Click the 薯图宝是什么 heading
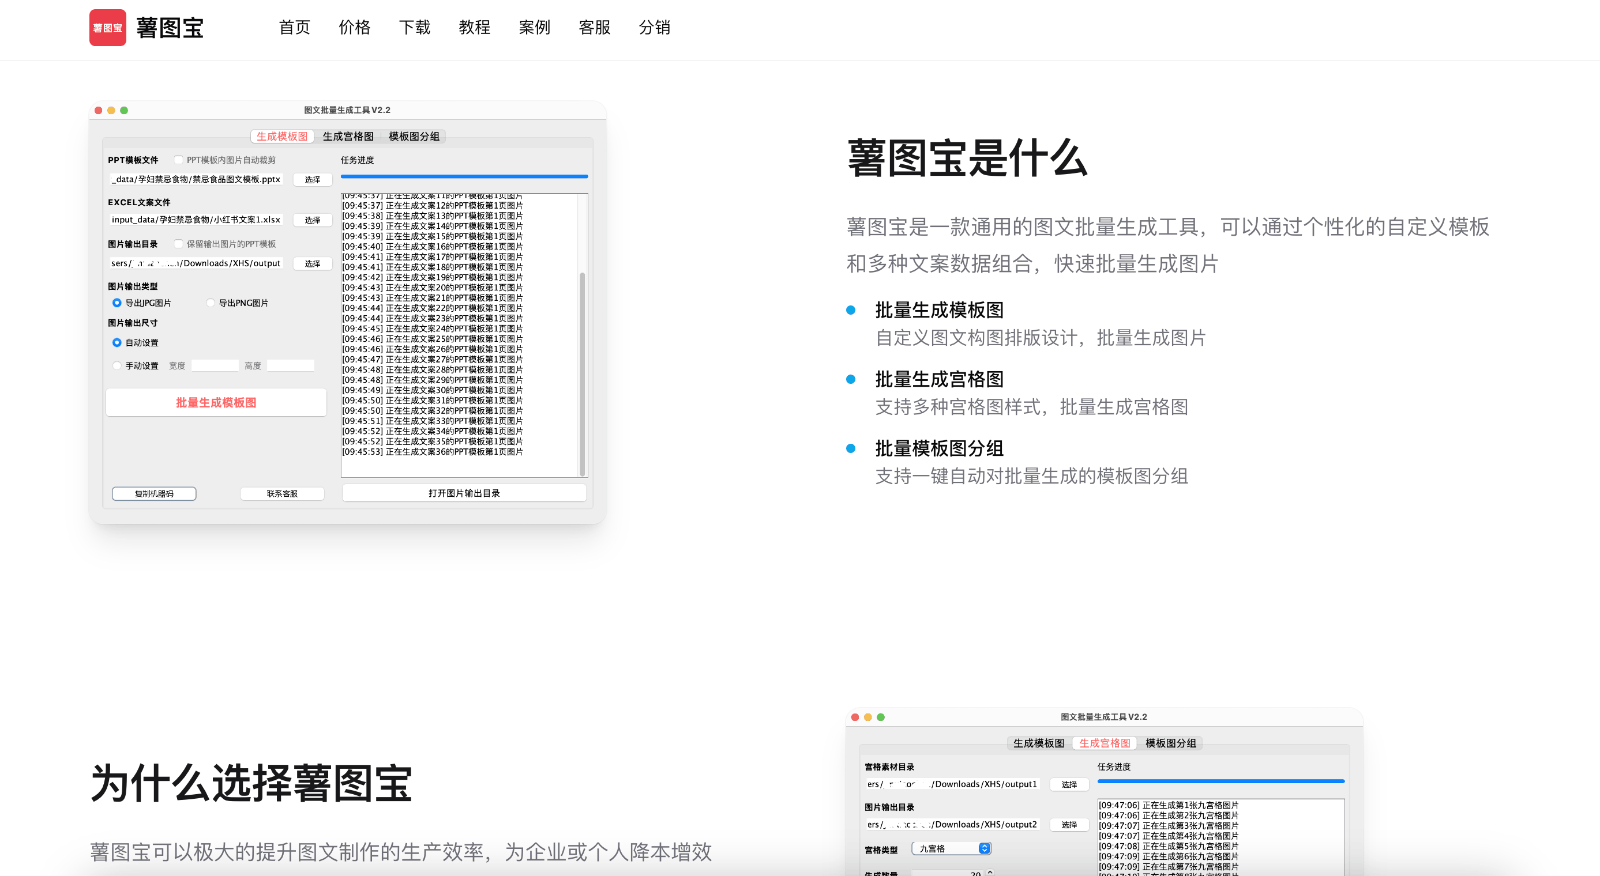Image resolution: width=1600 pixels, height=876 pixels. (x=967, y=158)
